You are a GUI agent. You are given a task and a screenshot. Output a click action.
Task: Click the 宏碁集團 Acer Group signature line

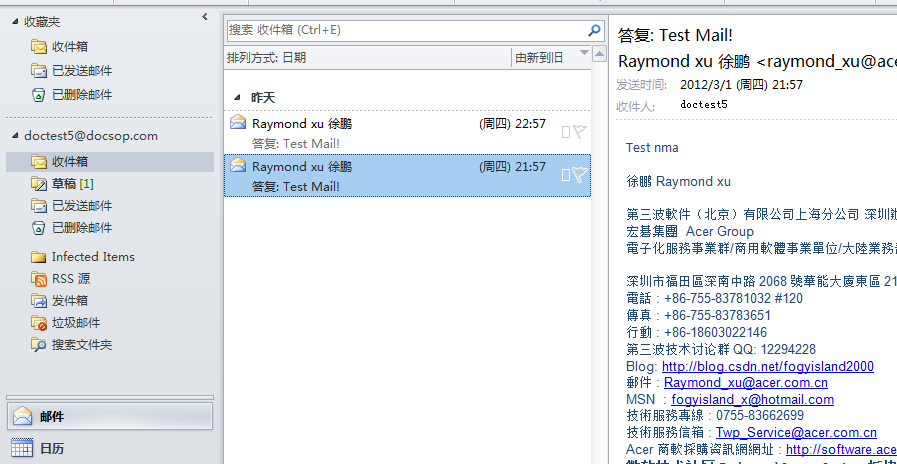point(690,232)
